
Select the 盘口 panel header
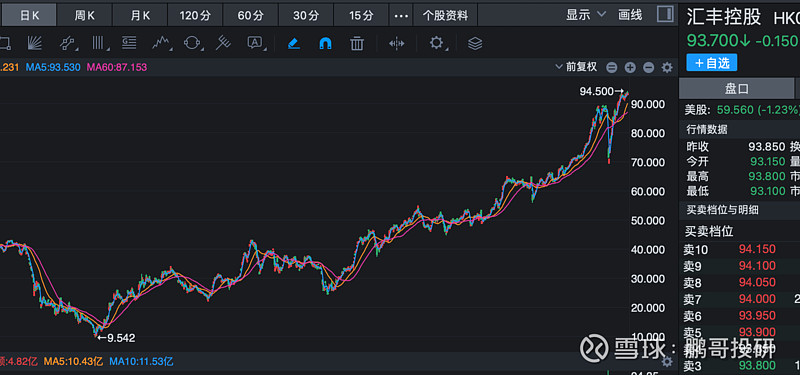737,89
